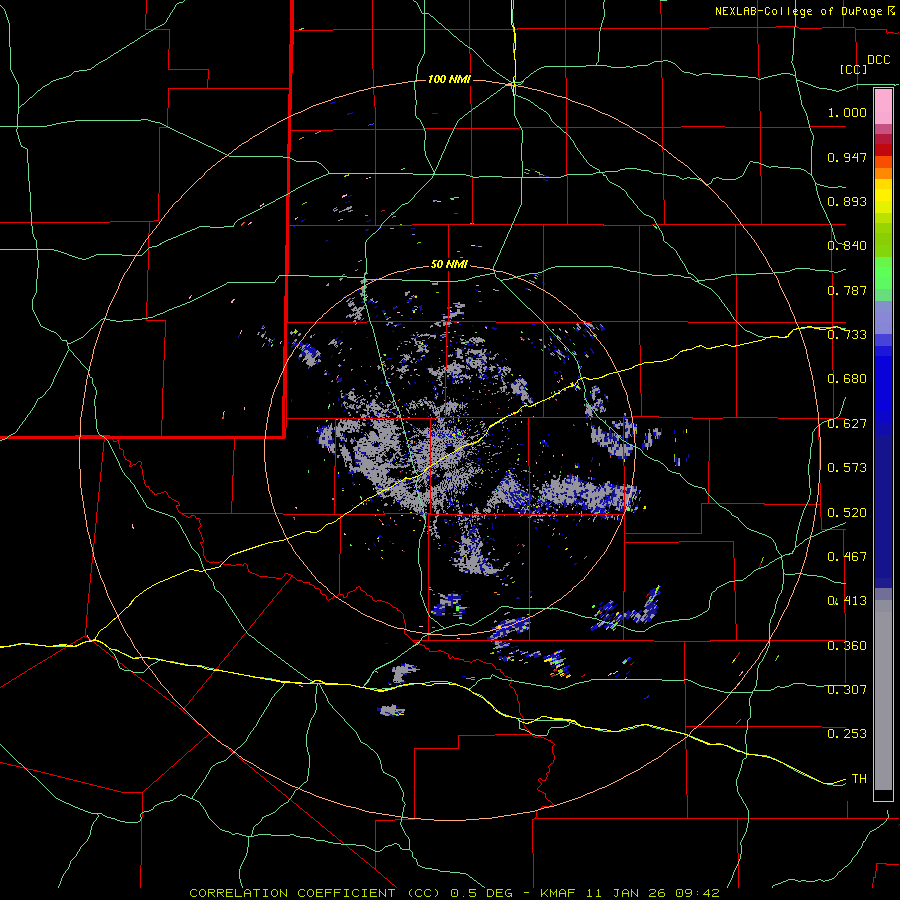Click the 0.840 legend value
Image resolution: width=900 pixels, height=900 pixels.
pyautogui.click(x=847, y=246)
